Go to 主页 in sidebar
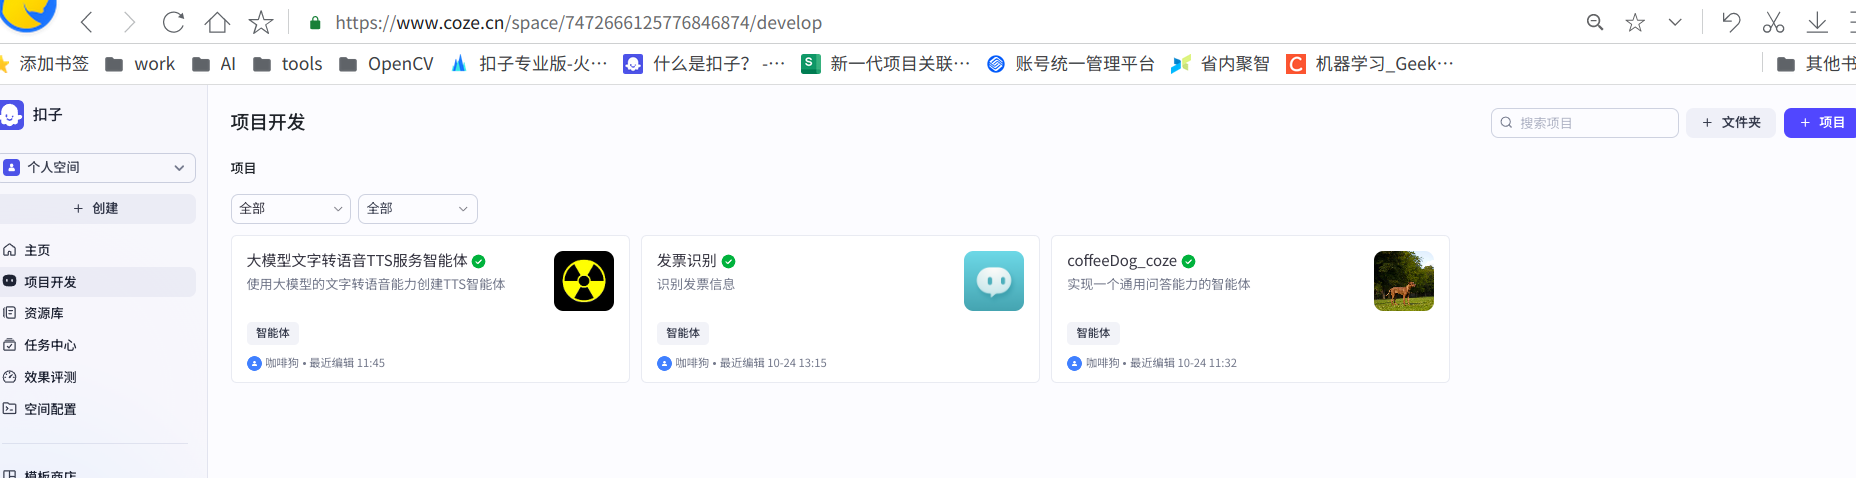 pos(37,250)
